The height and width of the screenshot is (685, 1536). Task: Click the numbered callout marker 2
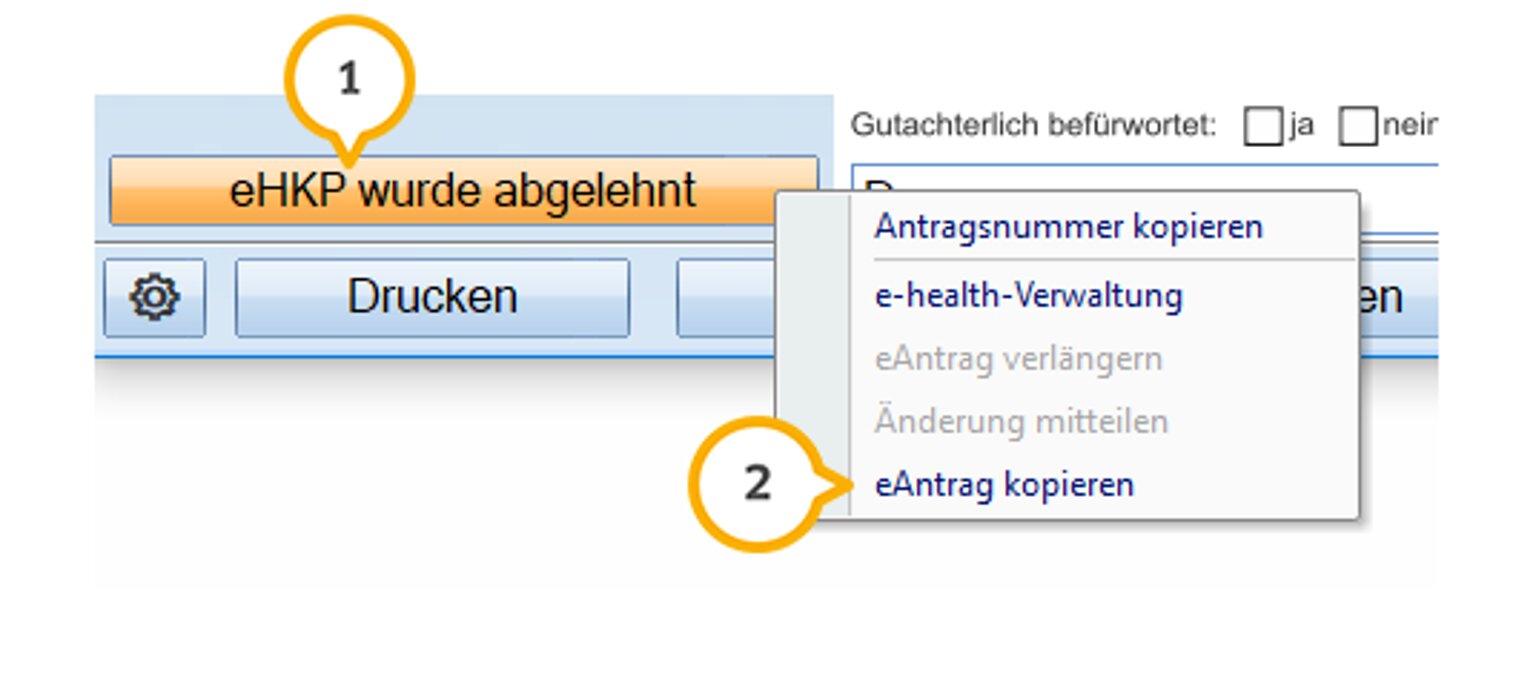757,484
